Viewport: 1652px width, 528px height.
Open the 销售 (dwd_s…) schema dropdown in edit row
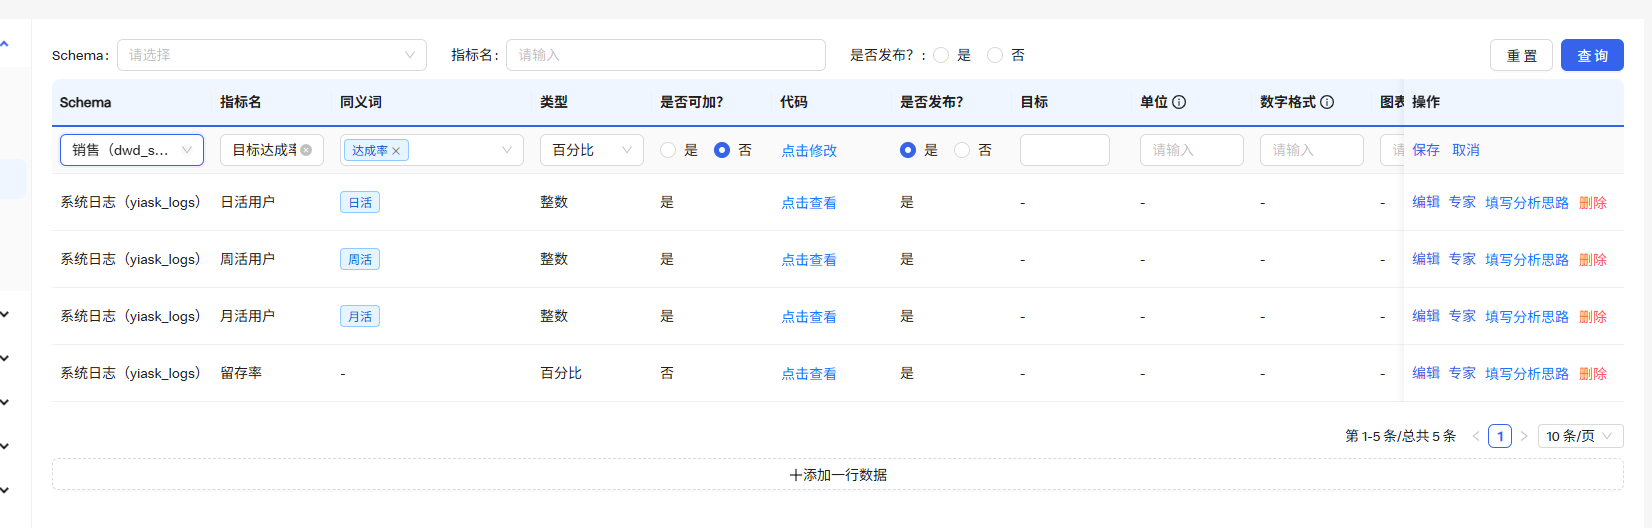click(132, 150)
